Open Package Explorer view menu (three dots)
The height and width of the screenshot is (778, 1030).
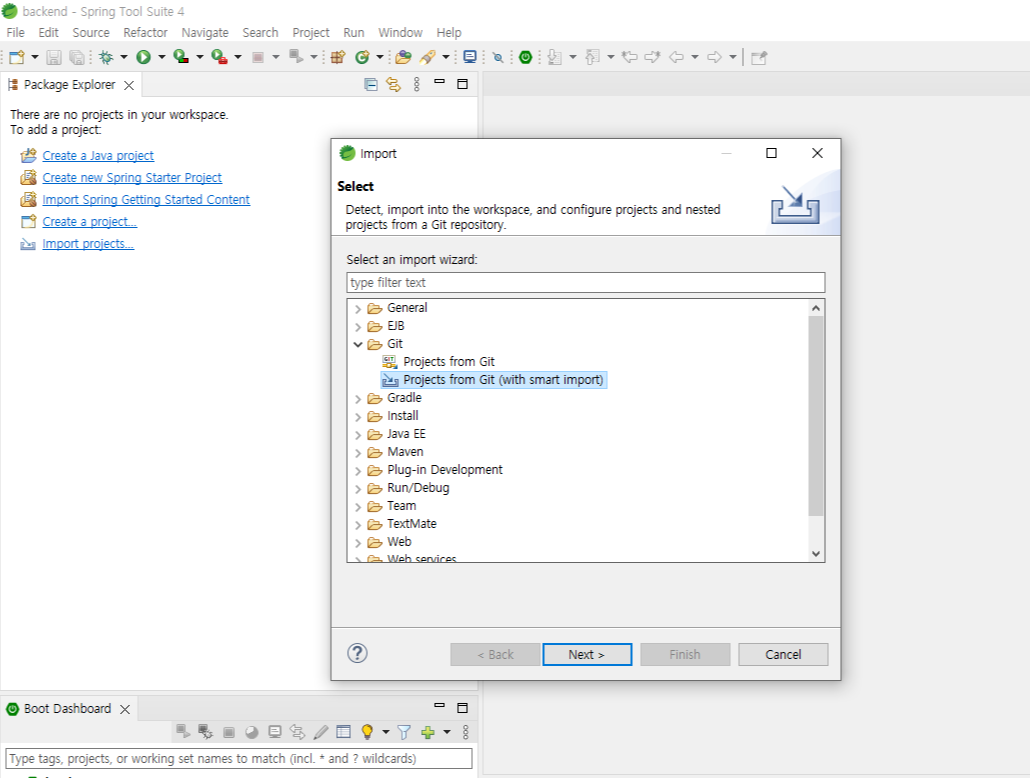point(416,84)
